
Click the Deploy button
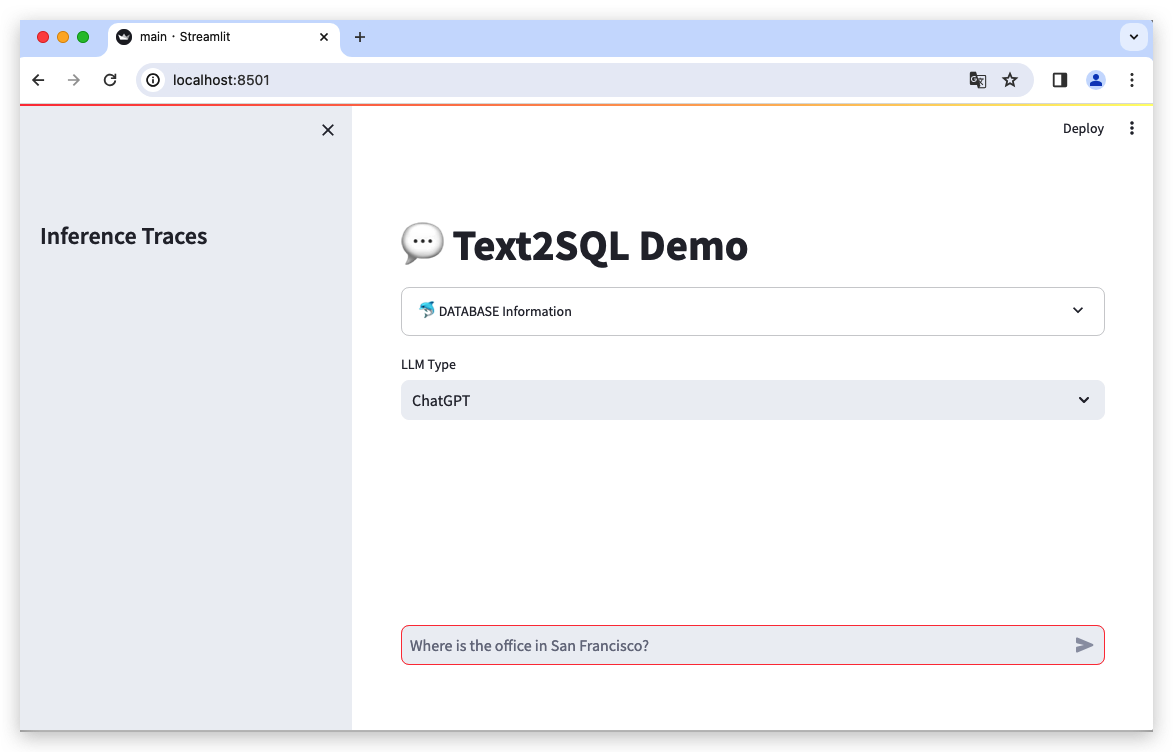1083,128
